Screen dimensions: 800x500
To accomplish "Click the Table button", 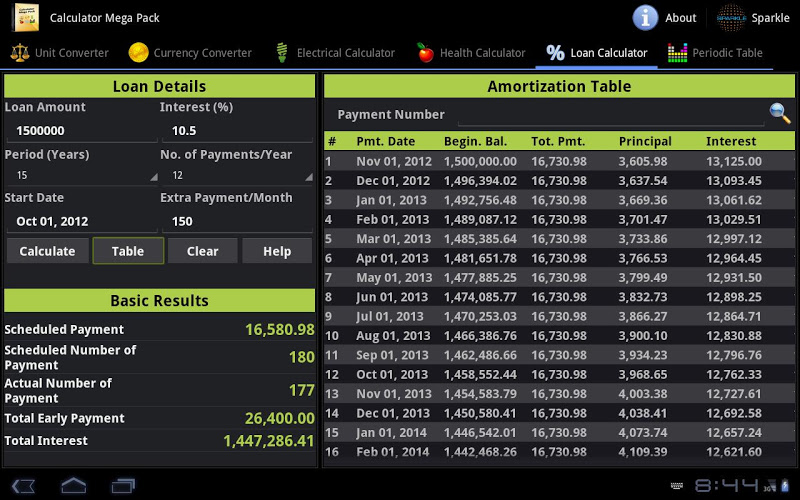I will [x=128, y=251].
